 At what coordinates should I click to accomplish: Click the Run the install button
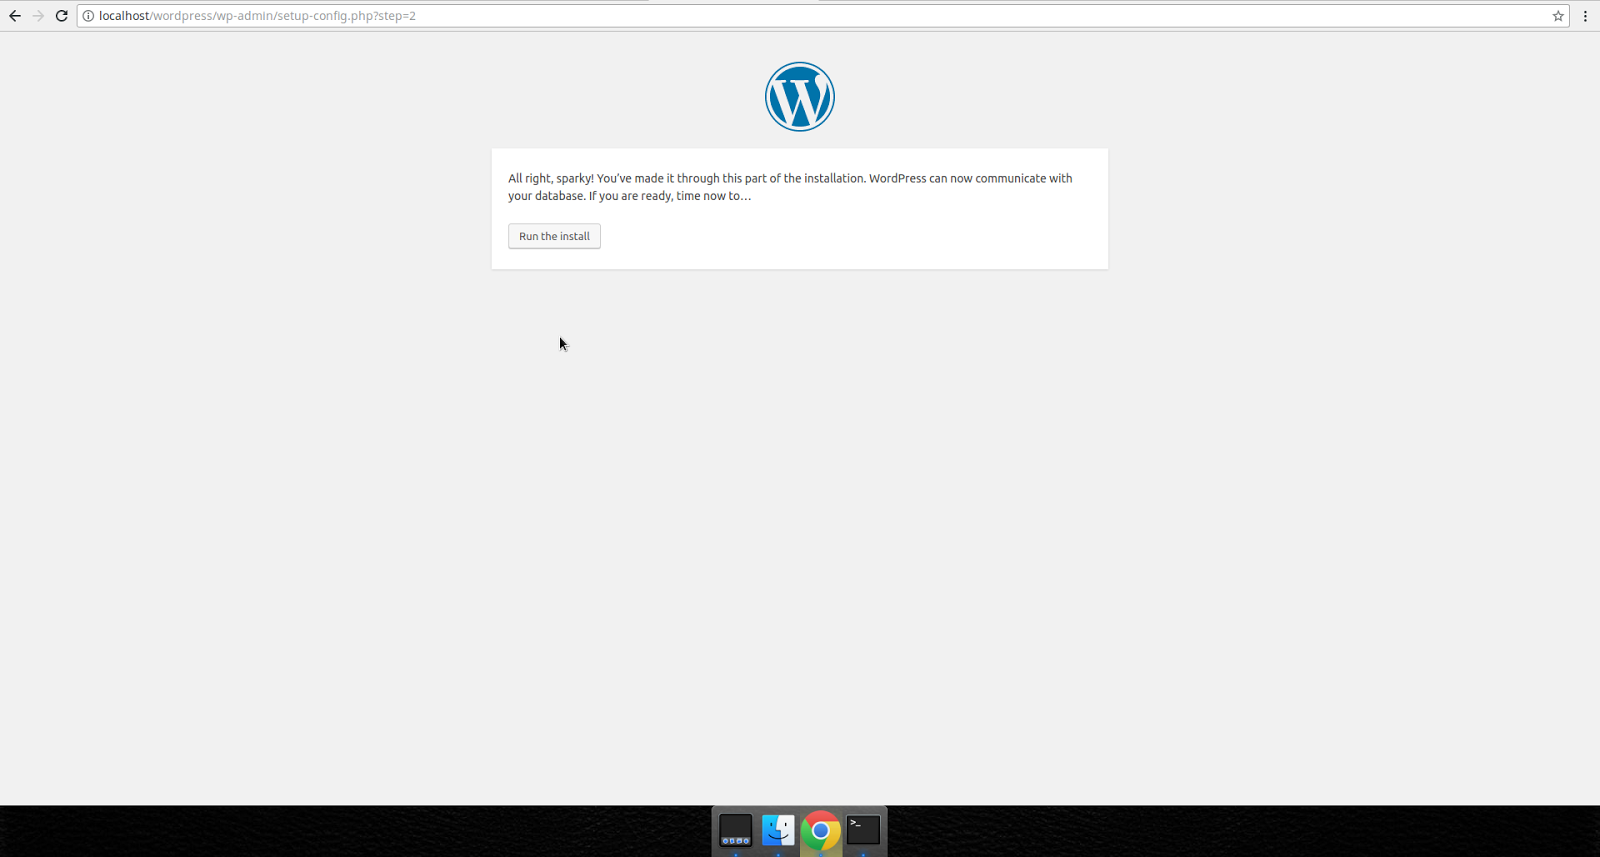[554, 236]
